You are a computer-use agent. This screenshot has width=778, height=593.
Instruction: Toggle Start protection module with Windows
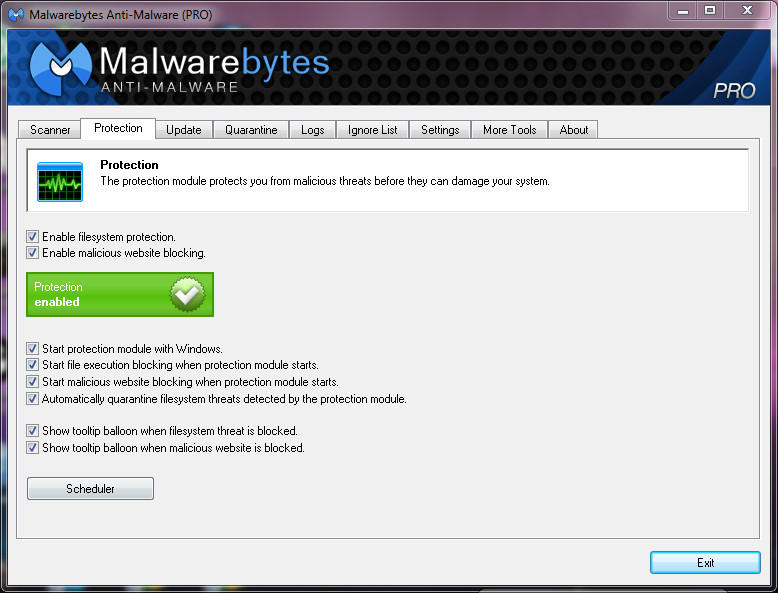pos(32,348)
